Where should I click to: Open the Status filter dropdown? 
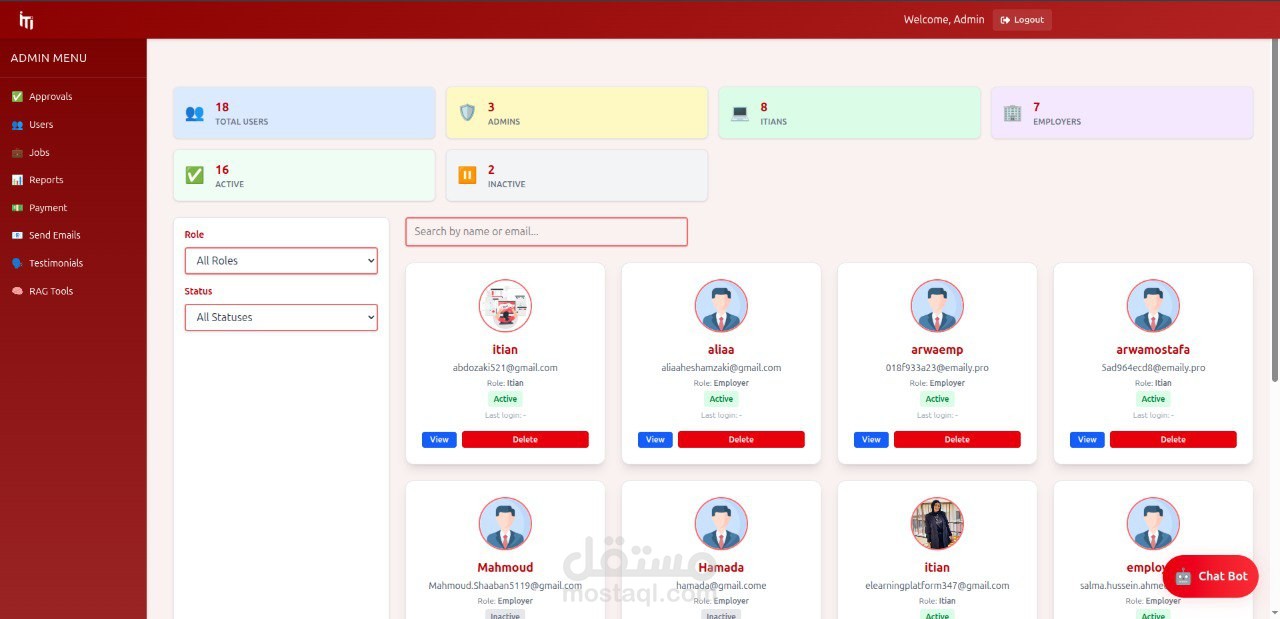coord(281,317)
